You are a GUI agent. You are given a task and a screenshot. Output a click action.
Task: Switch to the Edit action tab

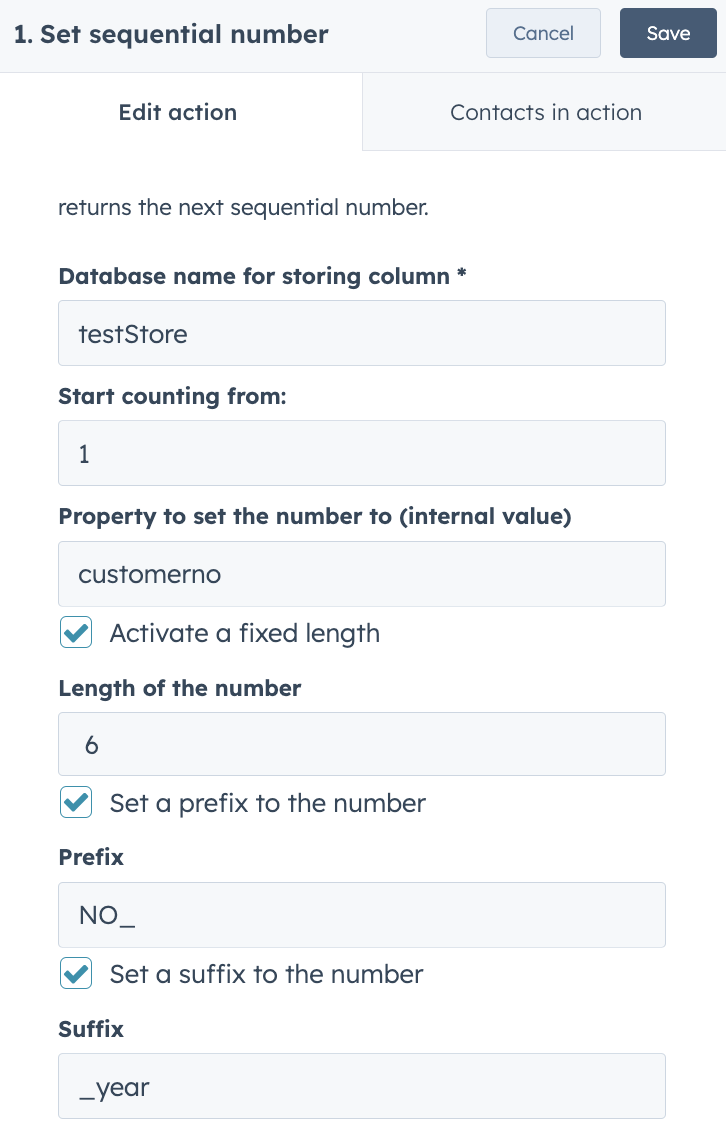[178, 112]
